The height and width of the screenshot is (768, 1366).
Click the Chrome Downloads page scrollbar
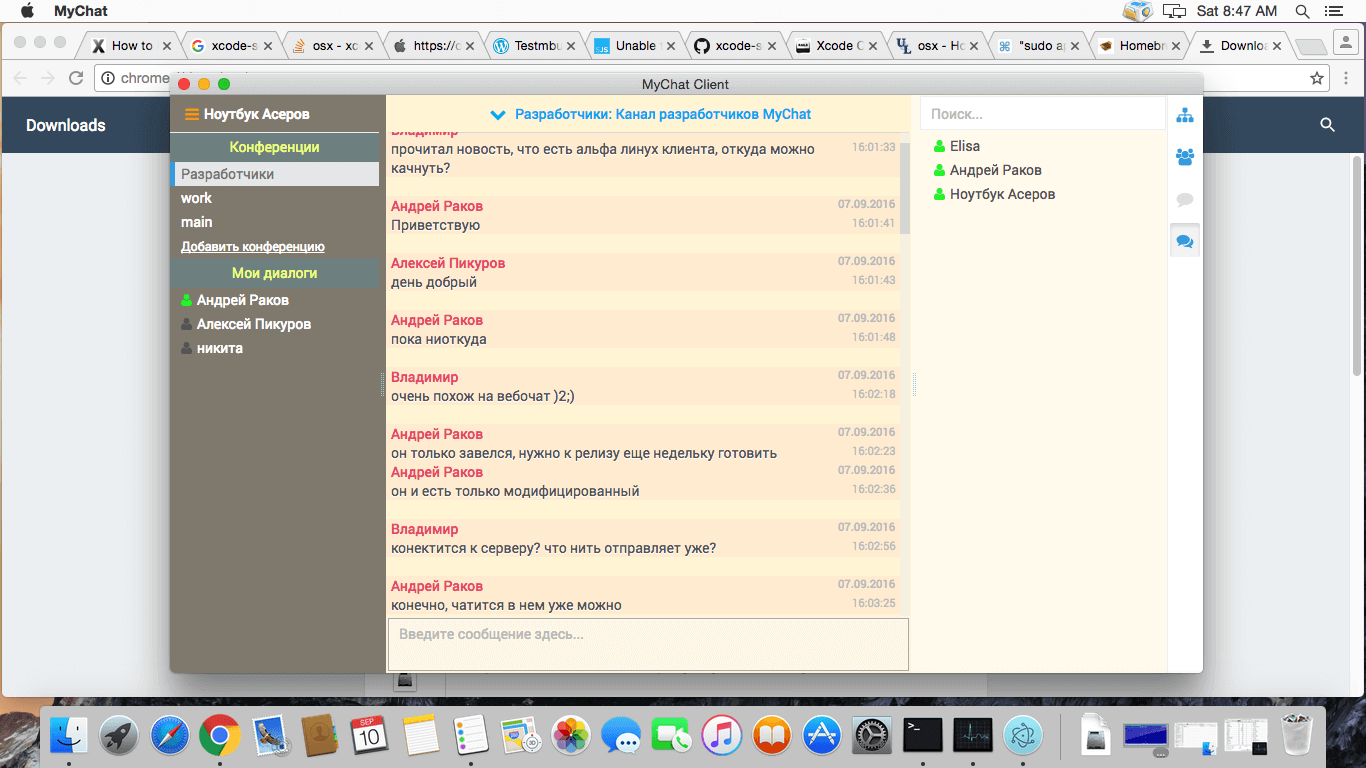pyautogui.click(x=1357, y=265)
